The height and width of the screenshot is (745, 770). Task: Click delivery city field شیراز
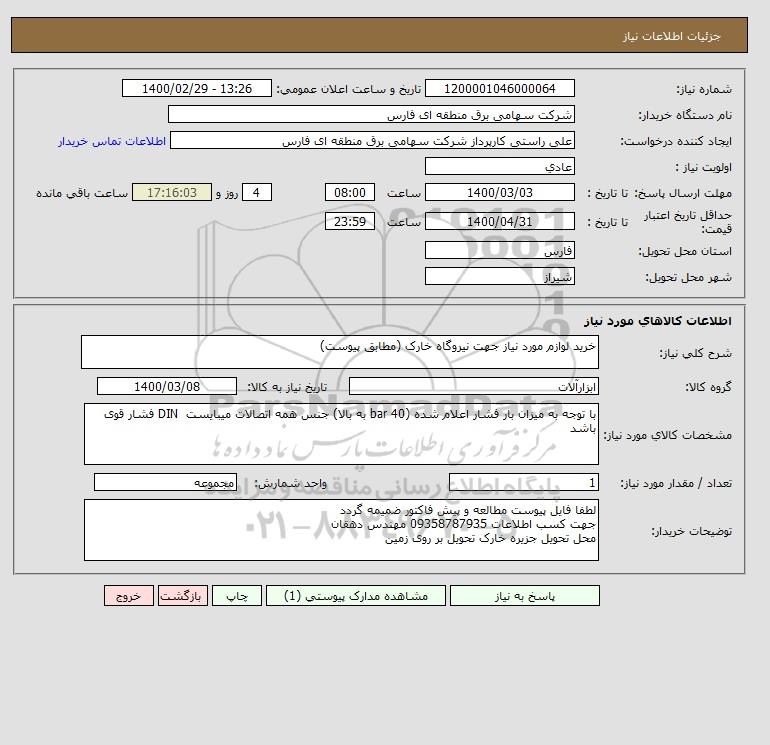point(499,276)
